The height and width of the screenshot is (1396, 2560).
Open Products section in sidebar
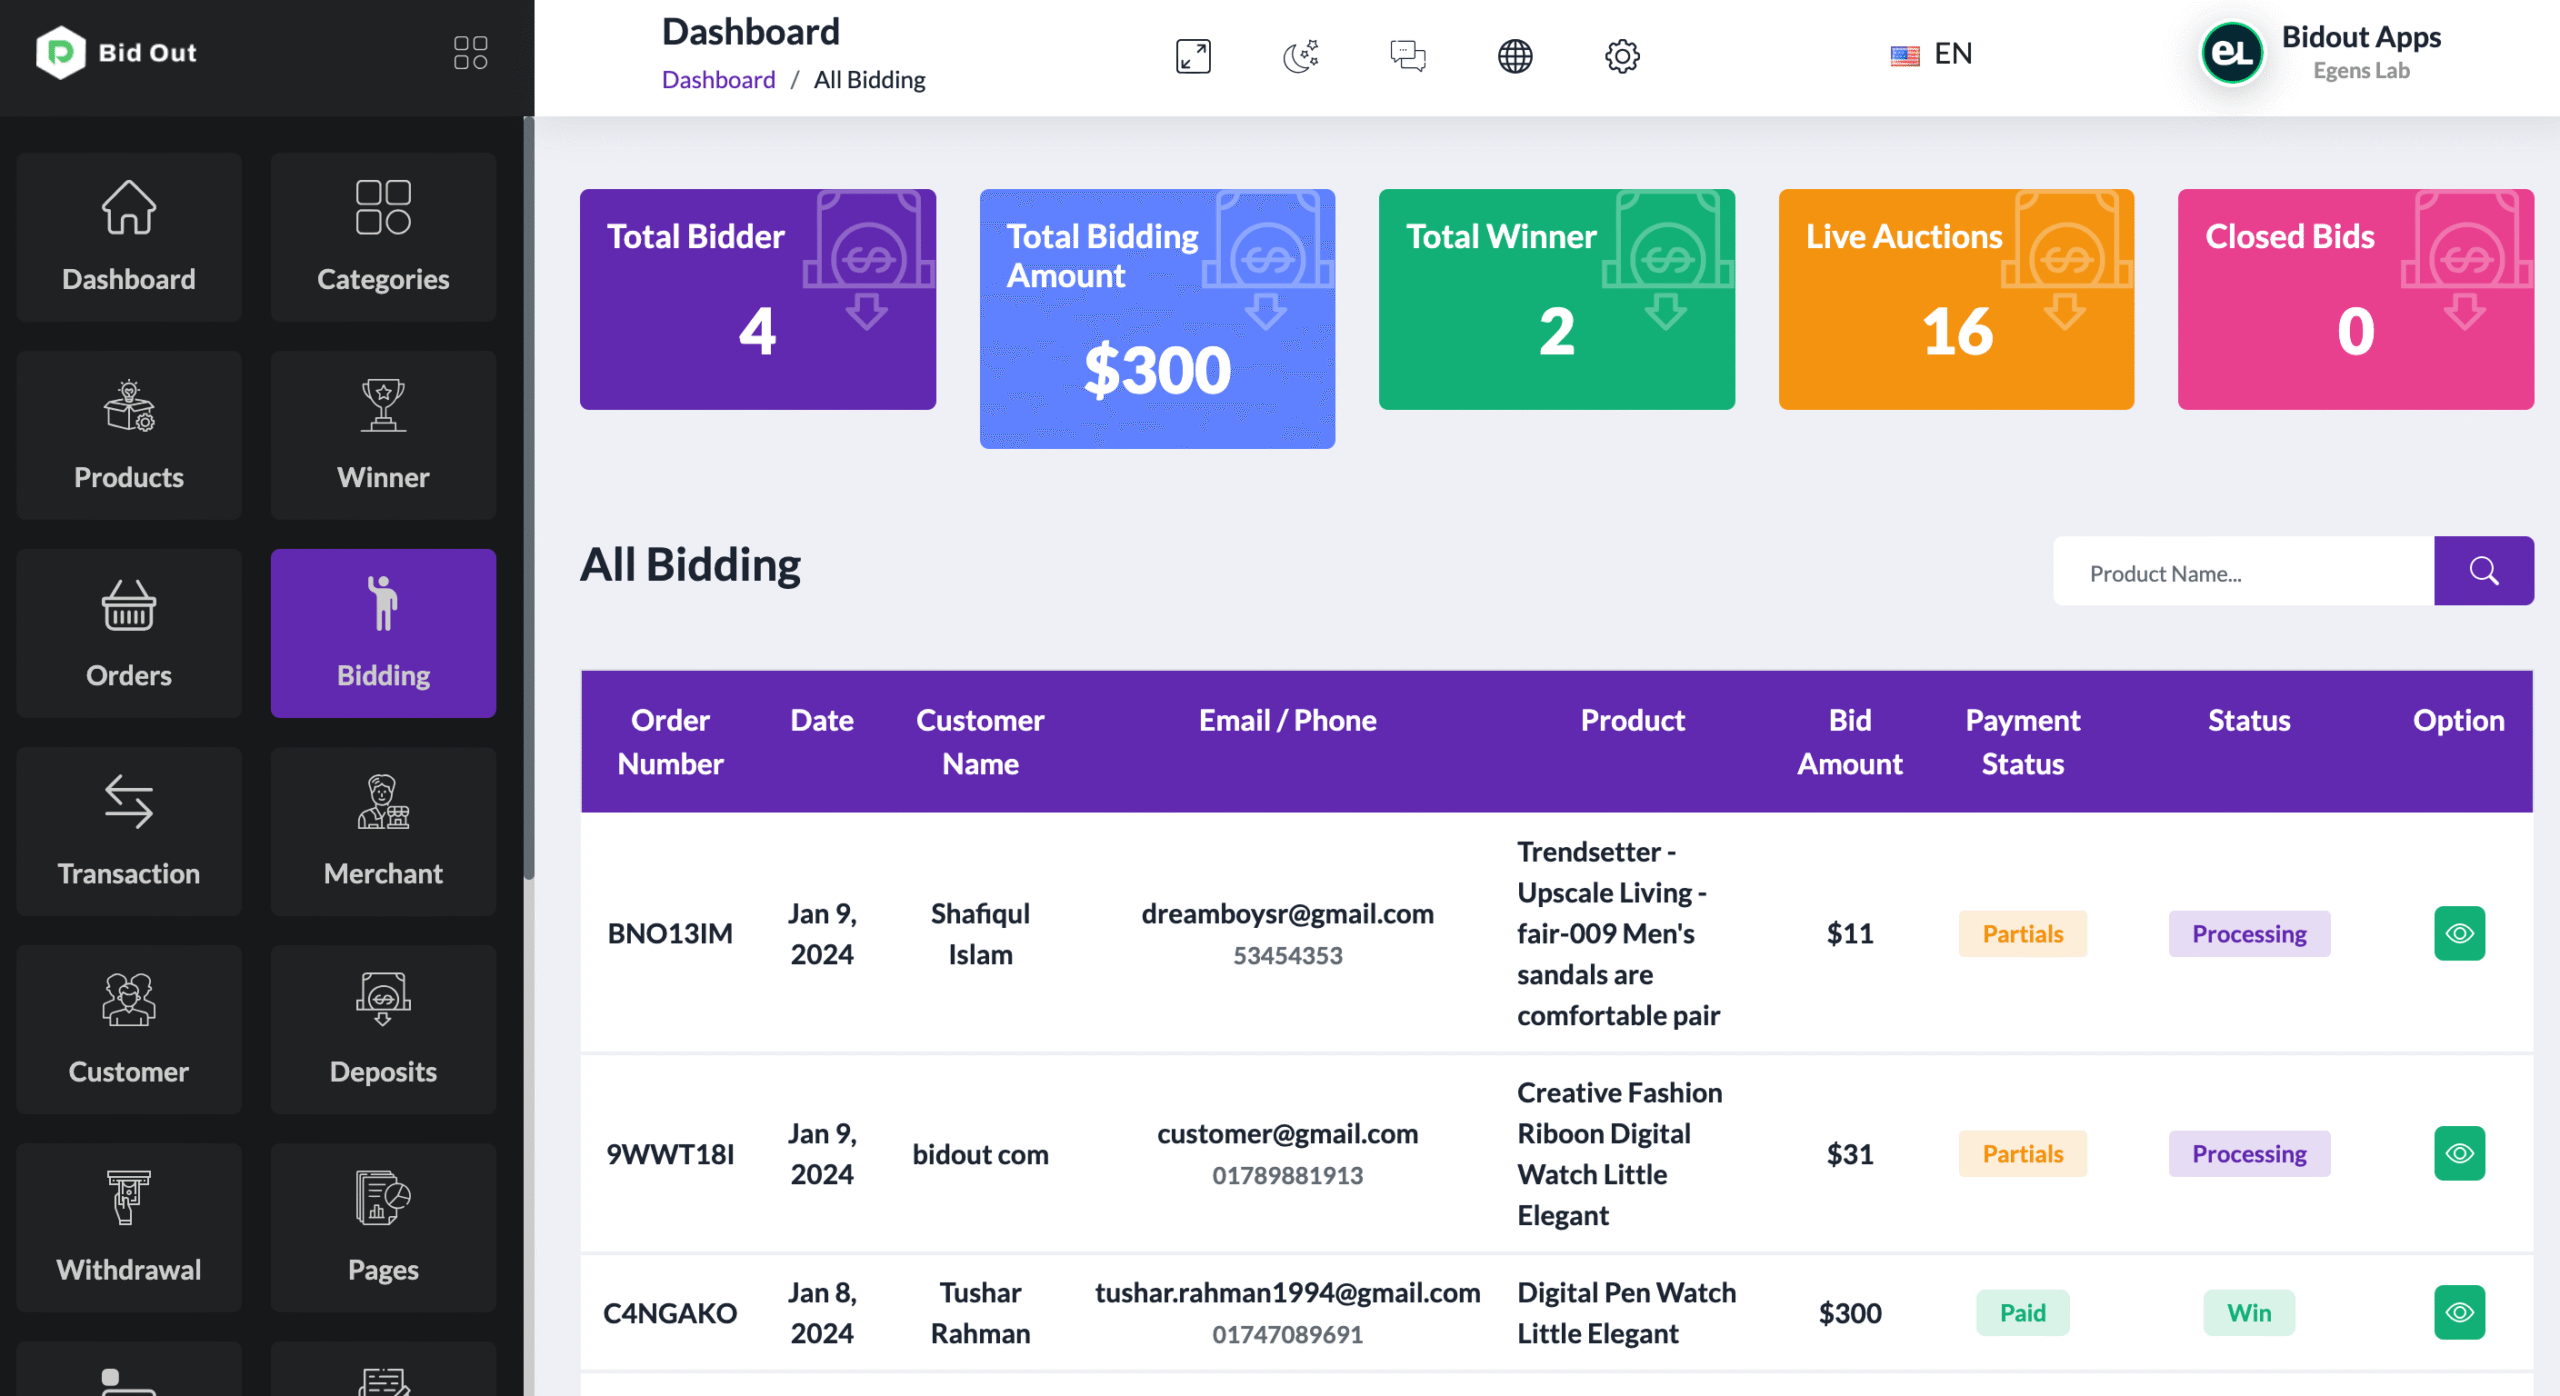pos(129,435)
